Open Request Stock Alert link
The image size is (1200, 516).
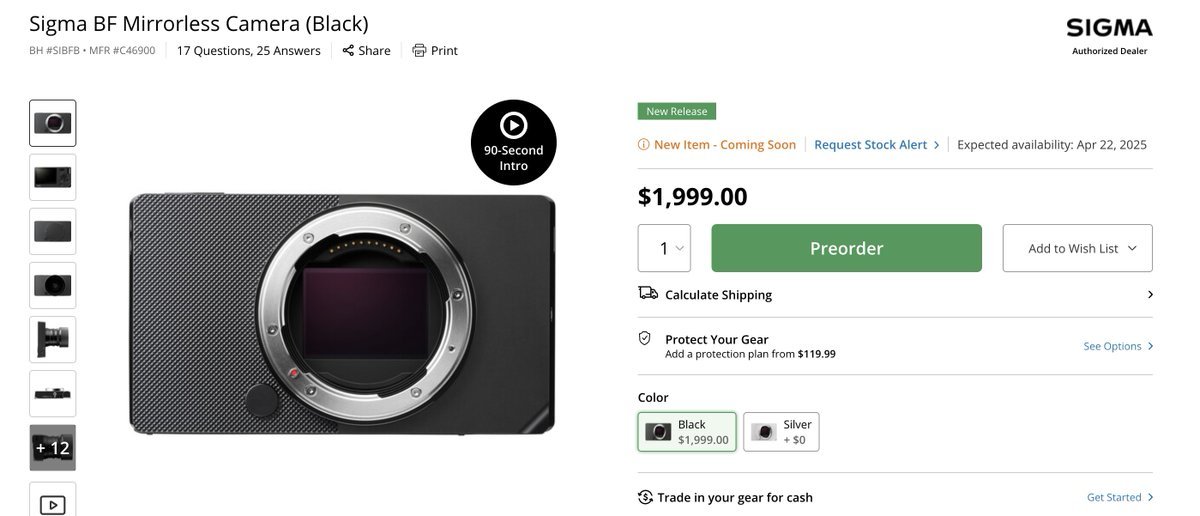pos(871,144)
